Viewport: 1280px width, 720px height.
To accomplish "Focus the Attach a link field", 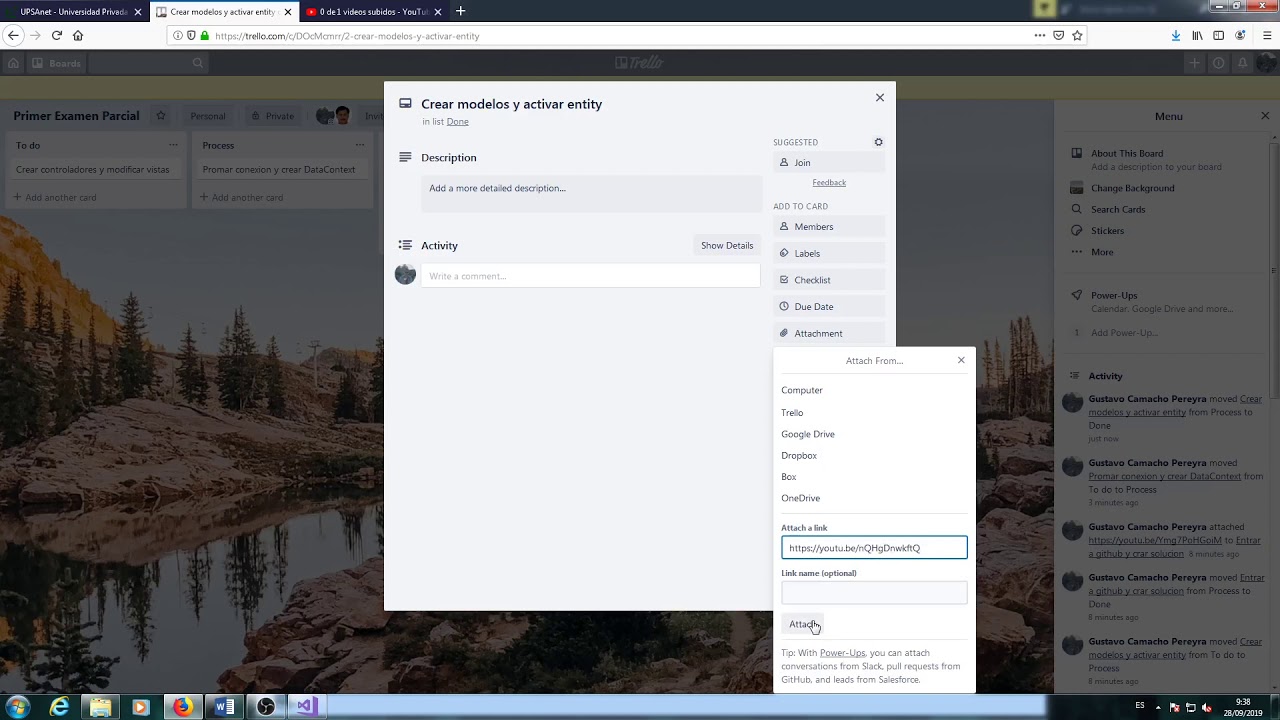I will click(x=874, y=547).
